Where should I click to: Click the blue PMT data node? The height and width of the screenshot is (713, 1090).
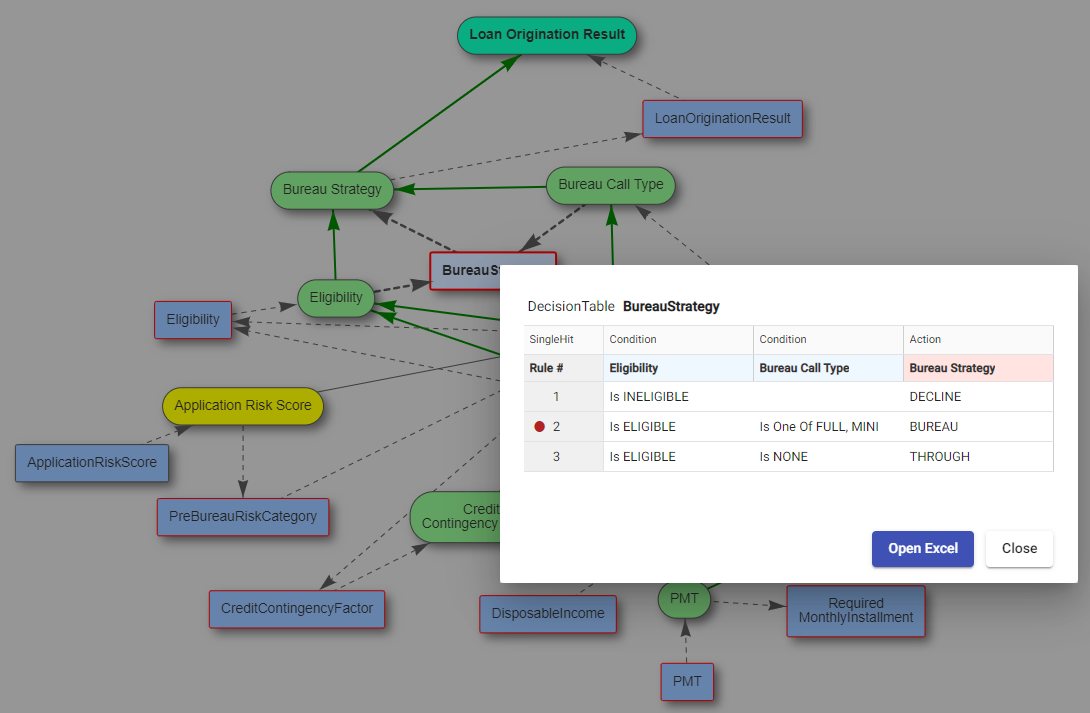(686, 682)
